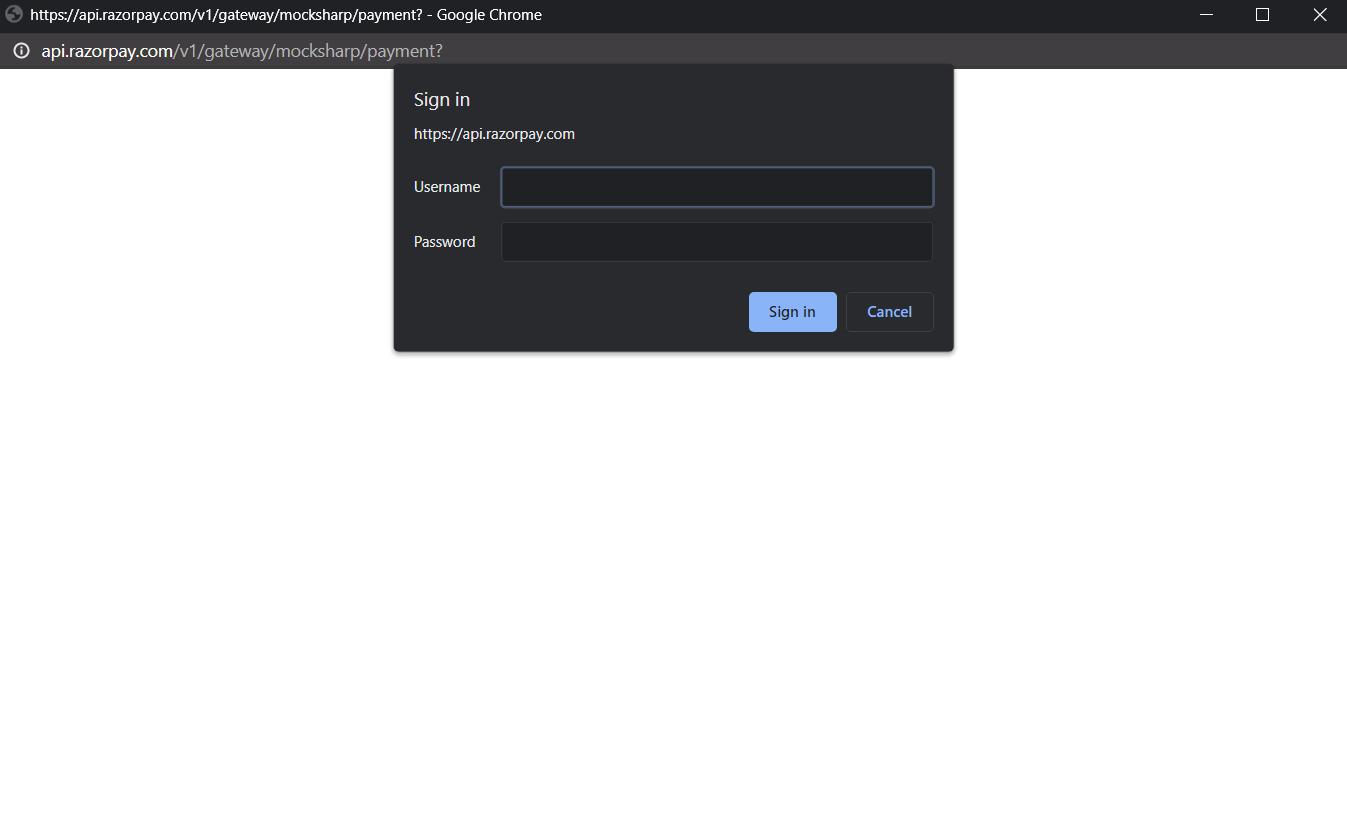Click the Password label
1347x832 pixels.
coord(445,242)
